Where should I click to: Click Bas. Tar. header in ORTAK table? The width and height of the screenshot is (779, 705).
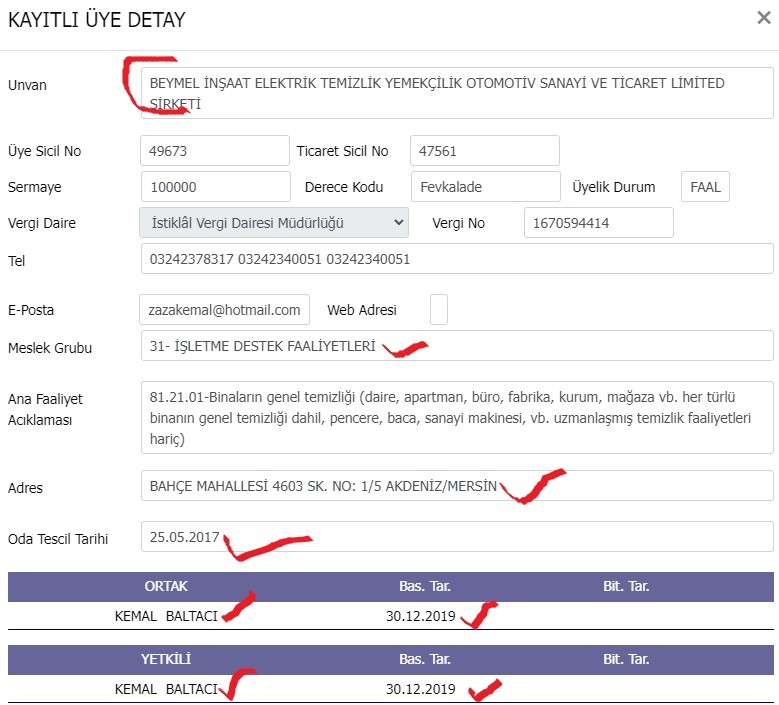[425, 586]
